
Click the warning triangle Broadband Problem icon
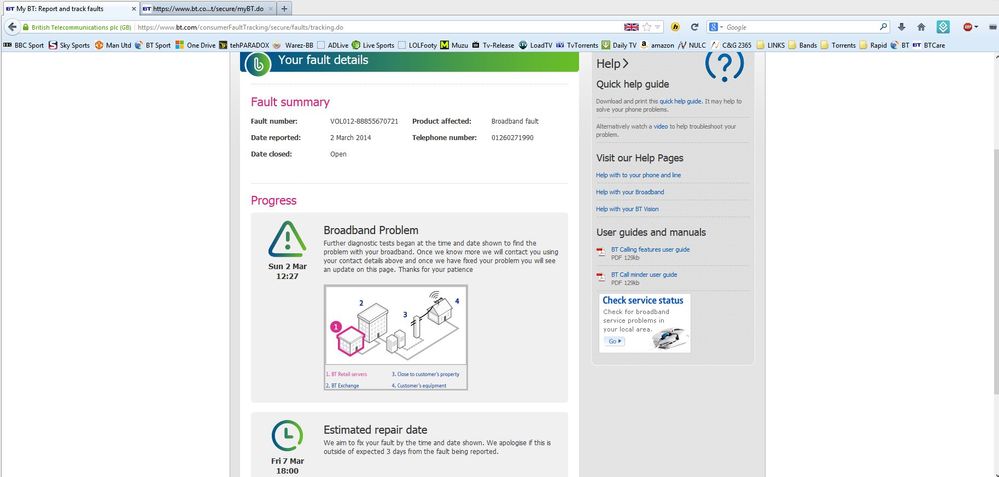click(x=287, y=239)
